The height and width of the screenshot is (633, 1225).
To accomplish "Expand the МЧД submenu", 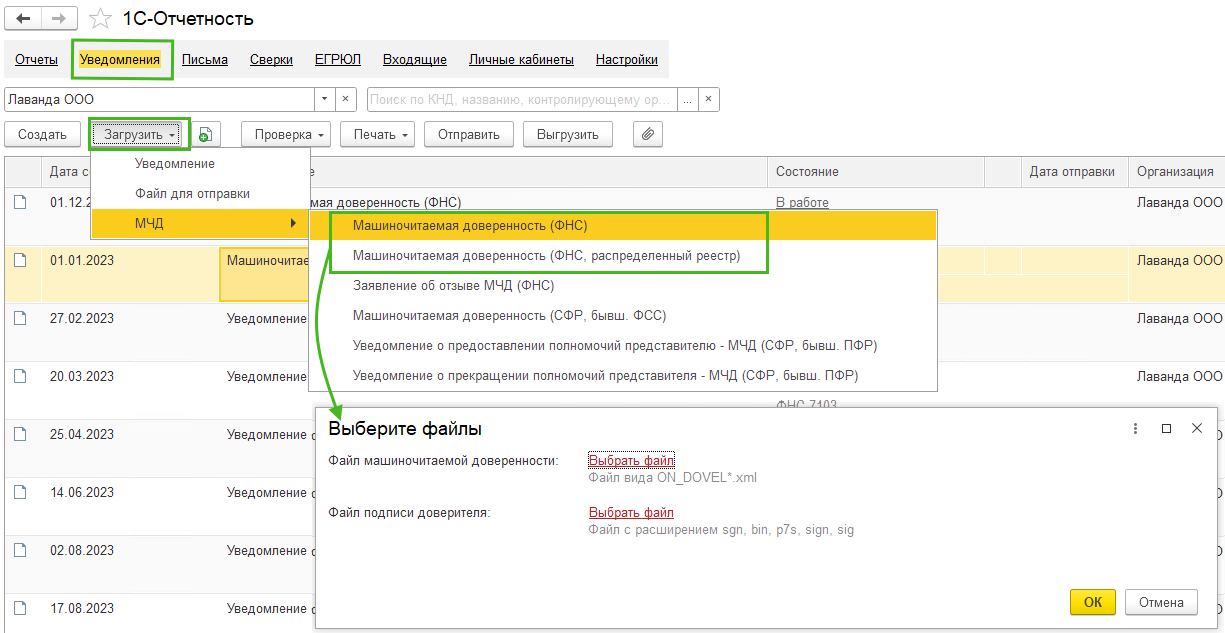I will [201, 223].
